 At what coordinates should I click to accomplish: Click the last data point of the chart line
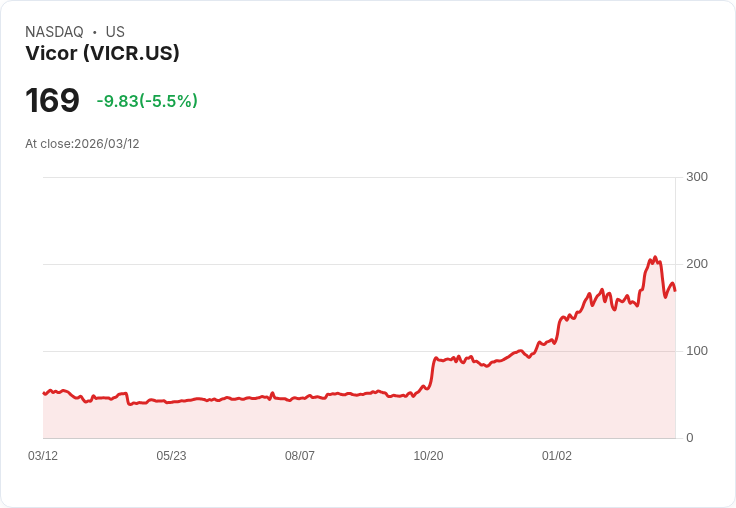click(x=675, y=291)
